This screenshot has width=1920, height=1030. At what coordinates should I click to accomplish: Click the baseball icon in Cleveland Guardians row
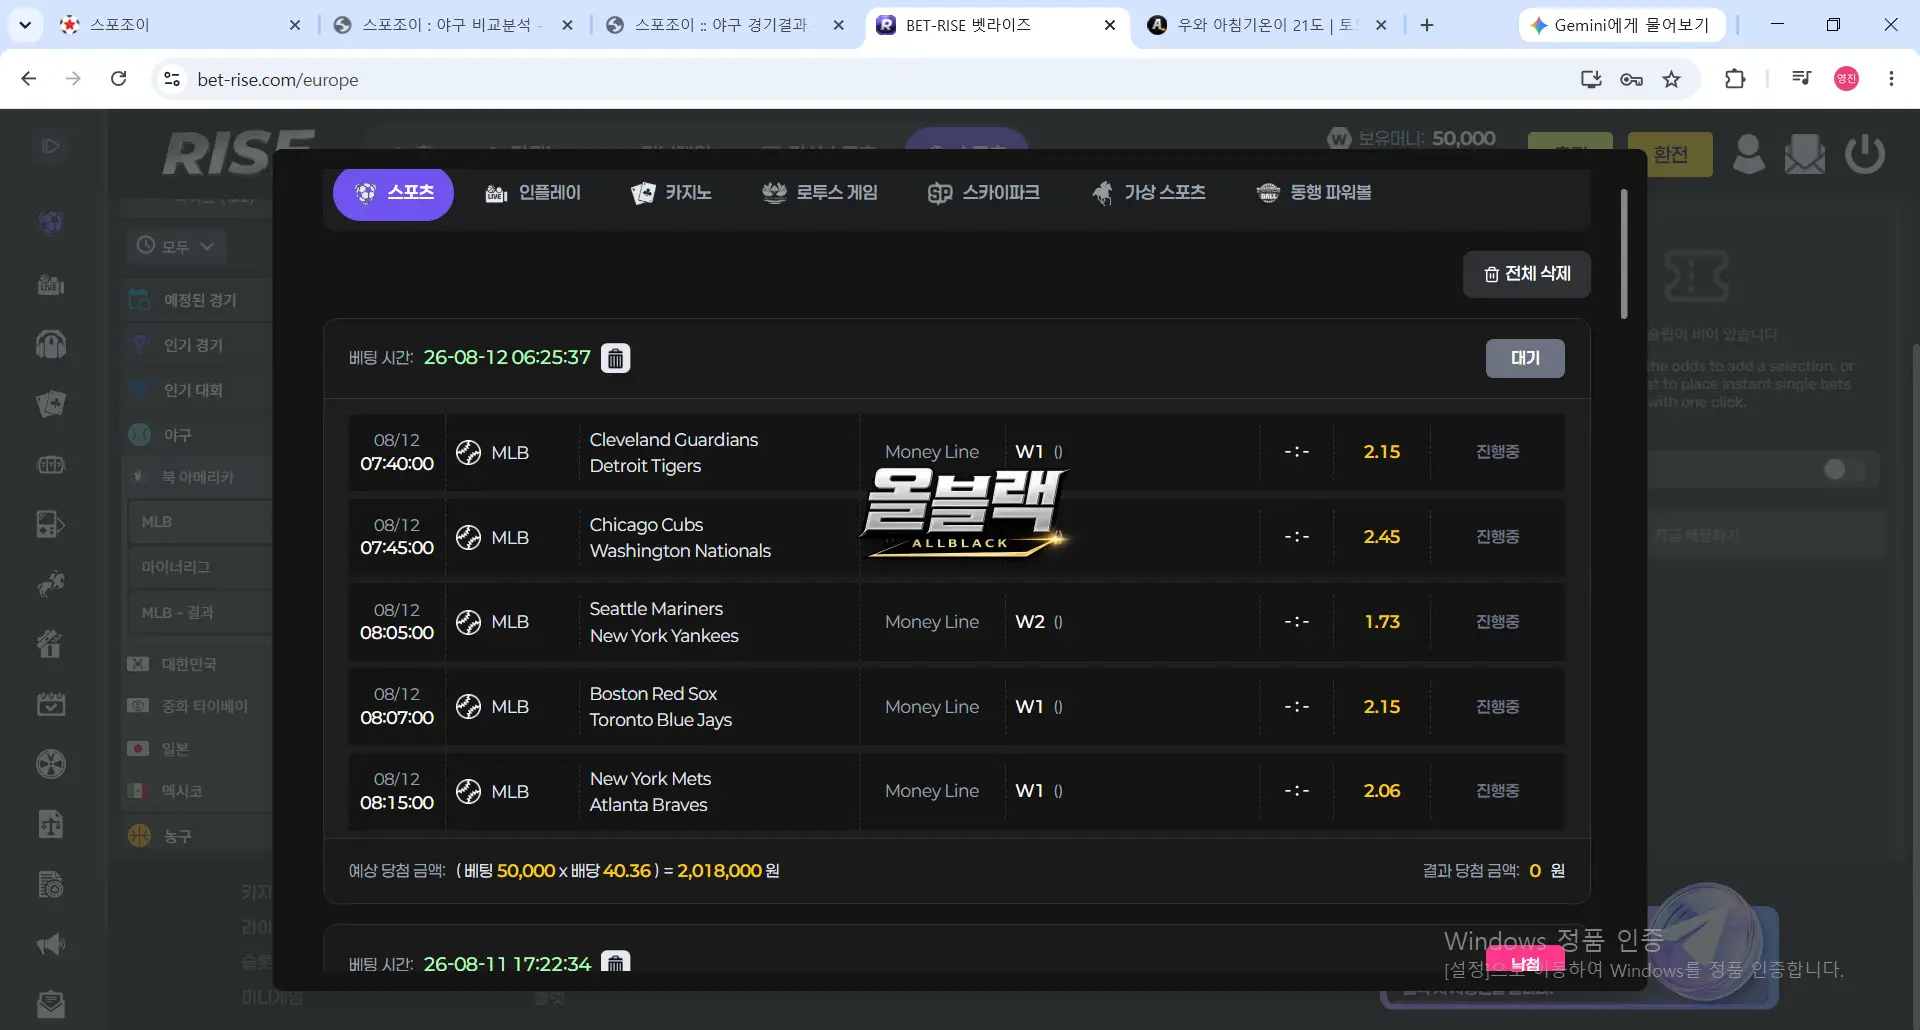tap(468, 453)
